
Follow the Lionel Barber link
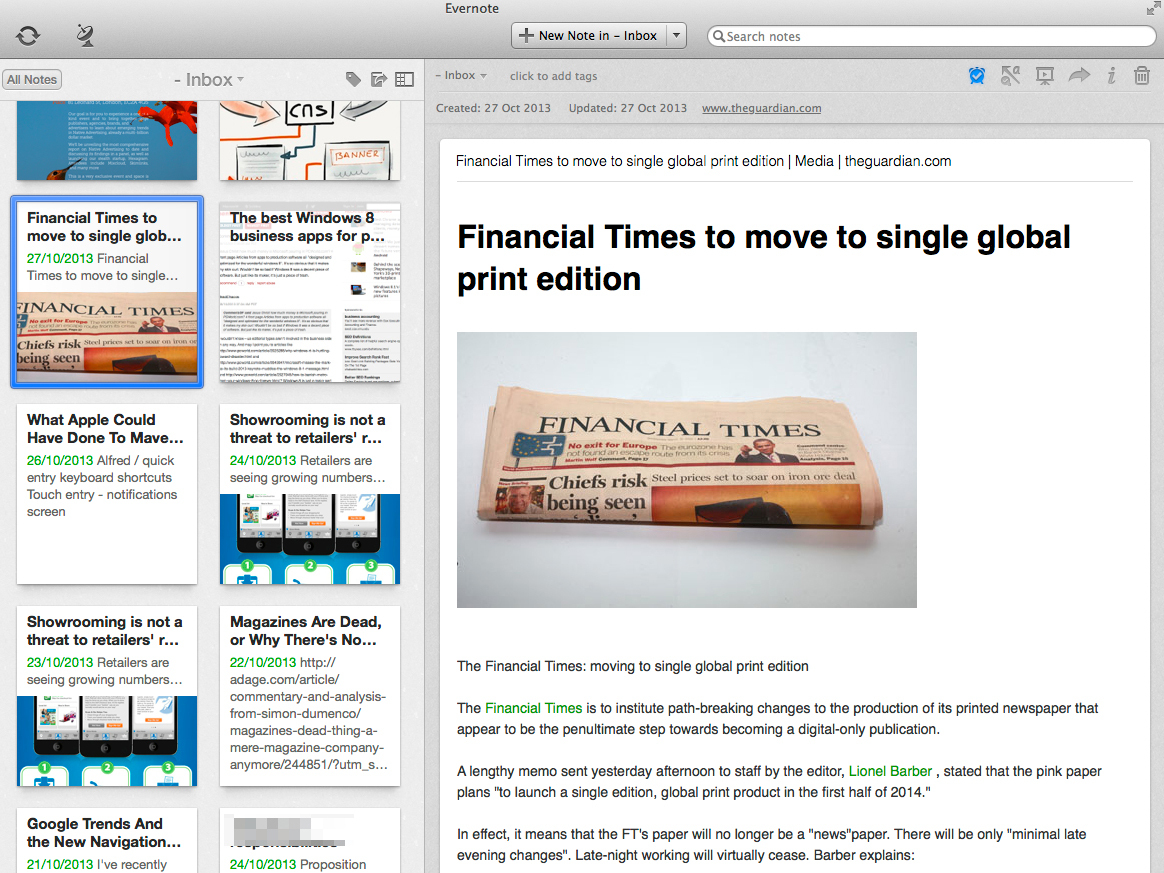click(890, 771)
